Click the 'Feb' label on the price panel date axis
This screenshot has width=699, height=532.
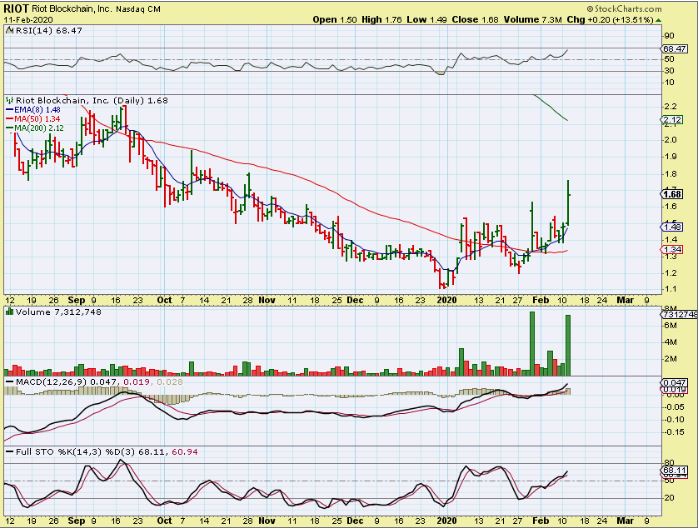coord(540,300)
